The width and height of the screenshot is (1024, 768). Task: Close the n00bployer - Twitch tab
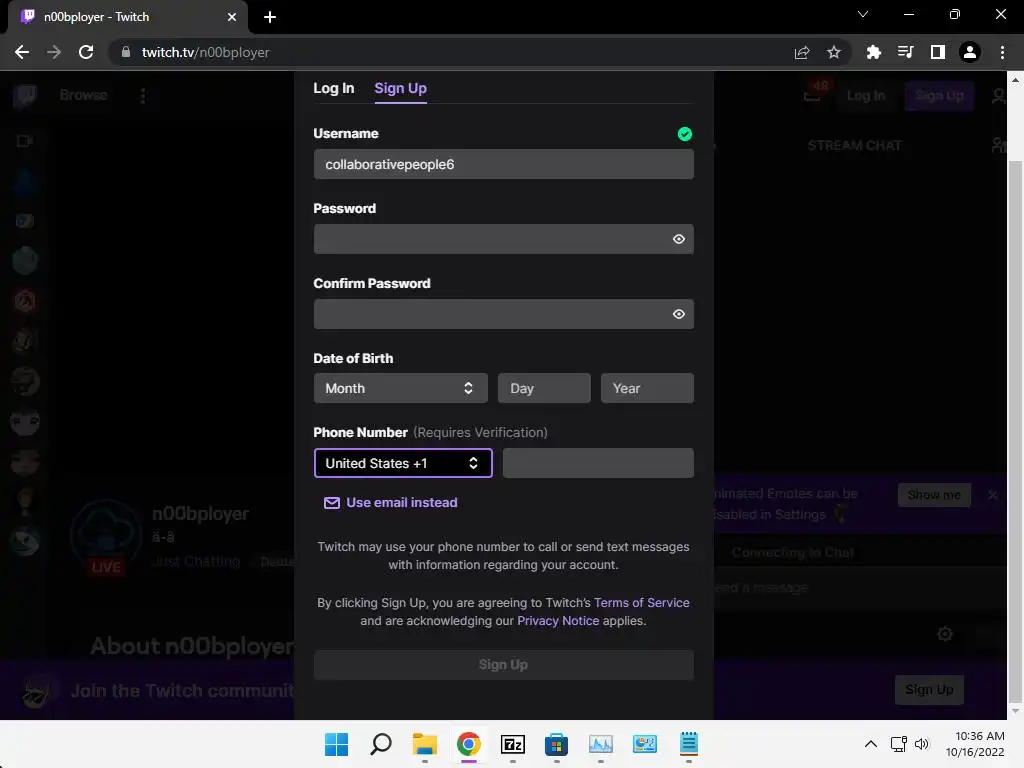coord(232,17)
